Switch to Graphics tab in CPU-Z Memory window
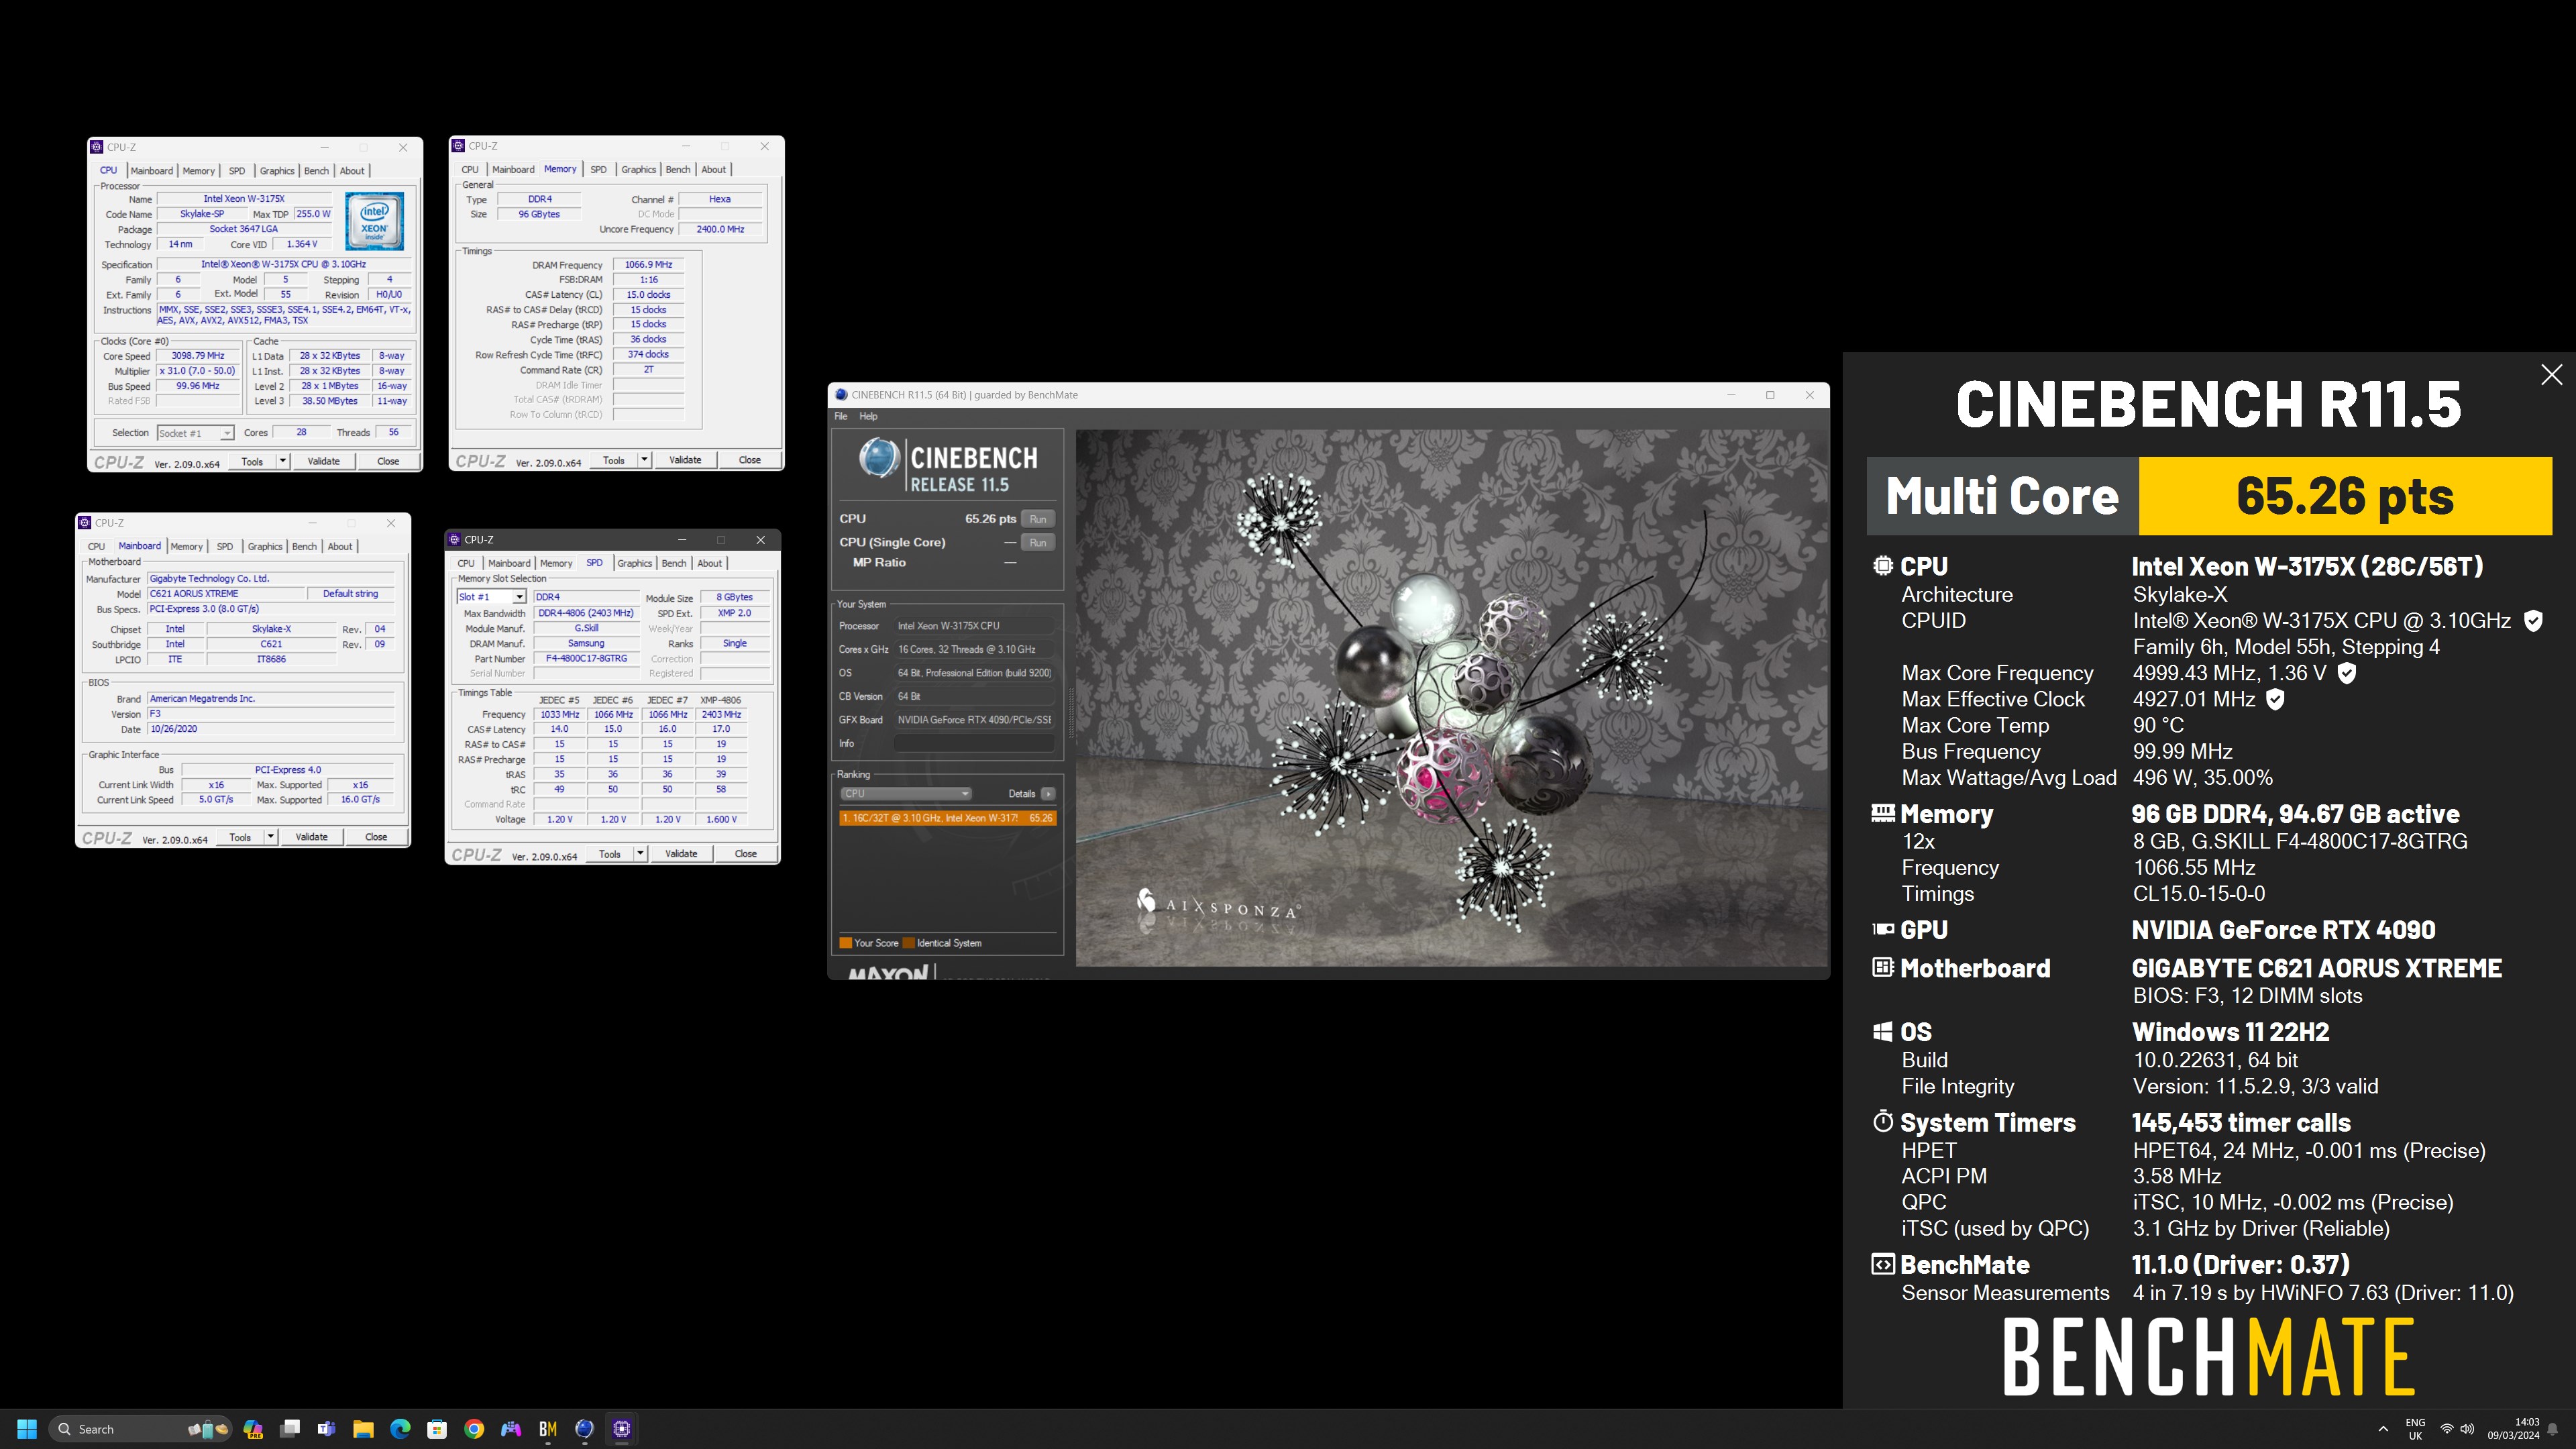Screen dimensions: 2576x1449 pyautogui.click(x=638, y=170)
